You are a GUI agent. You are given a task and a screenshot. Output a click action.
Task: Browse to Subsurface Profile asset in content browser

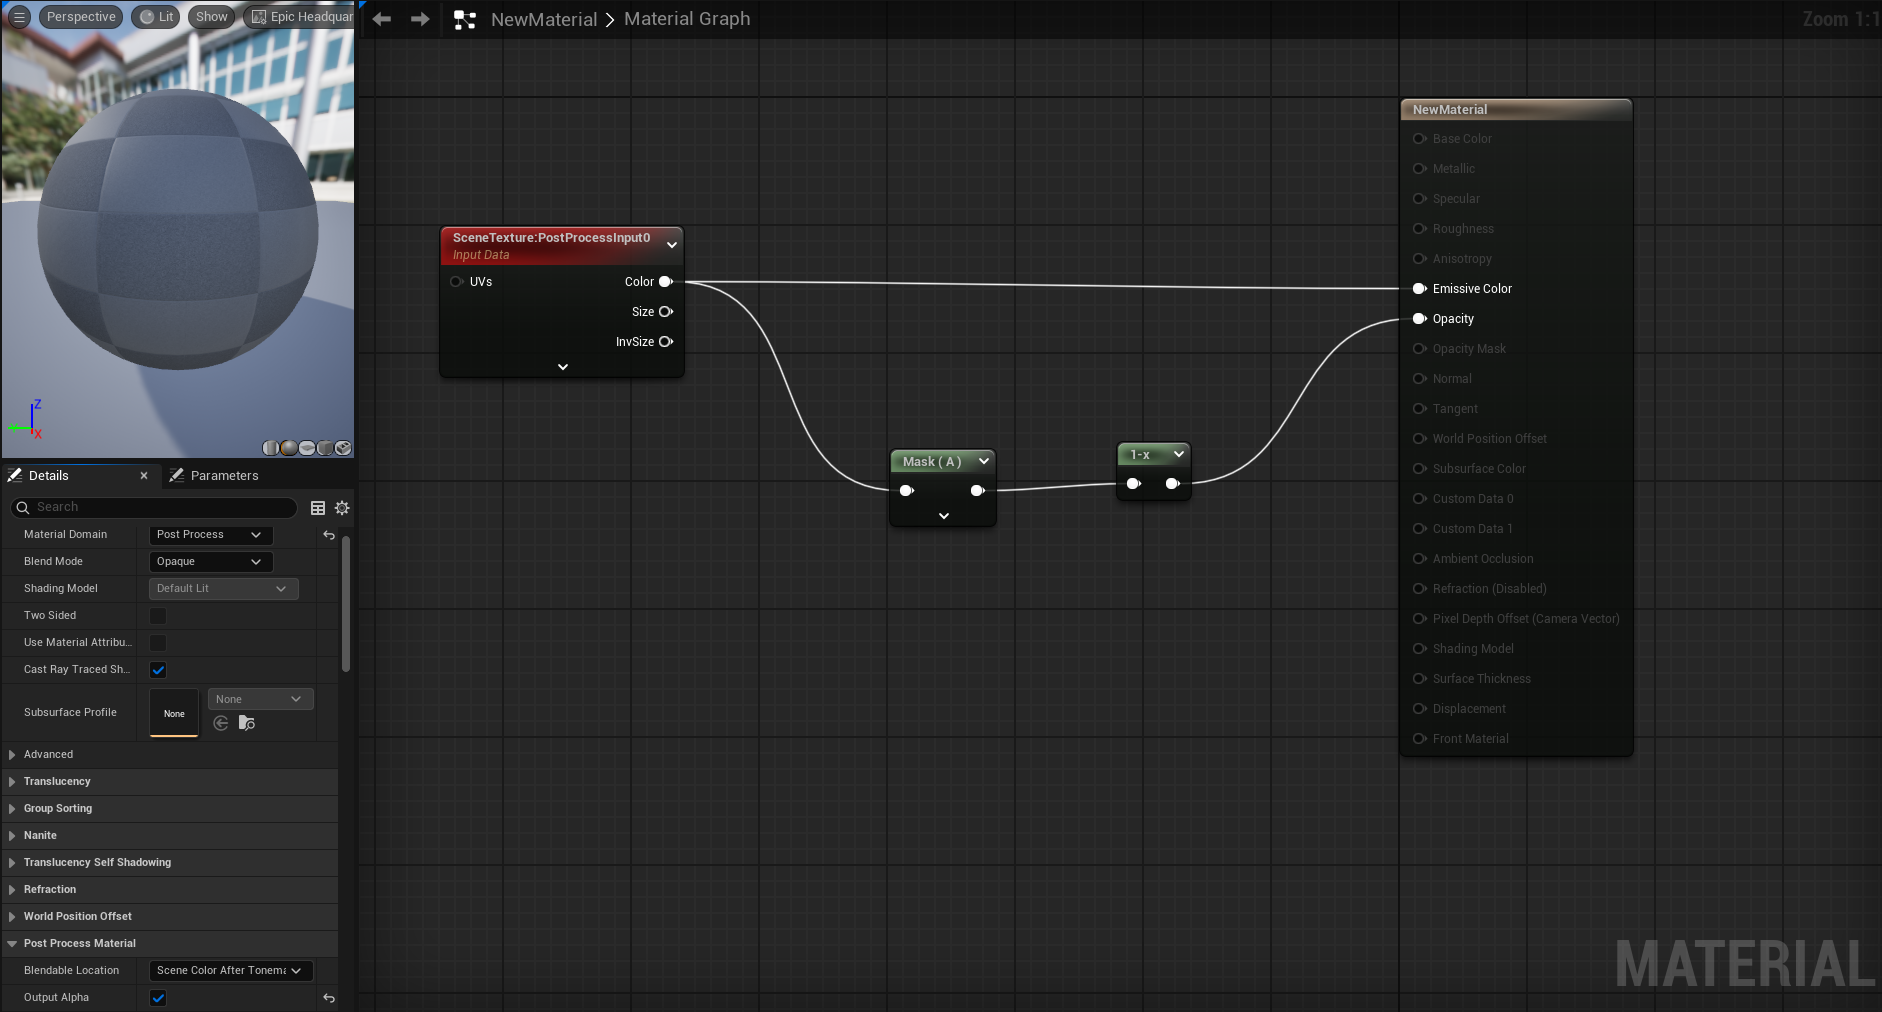pos(247,723)
